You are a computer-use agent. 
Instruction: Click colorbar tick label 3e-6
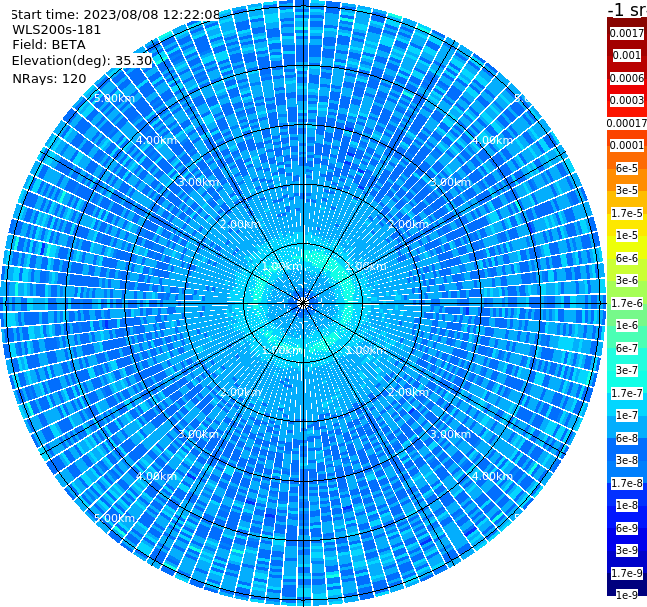tap(627, 280)
